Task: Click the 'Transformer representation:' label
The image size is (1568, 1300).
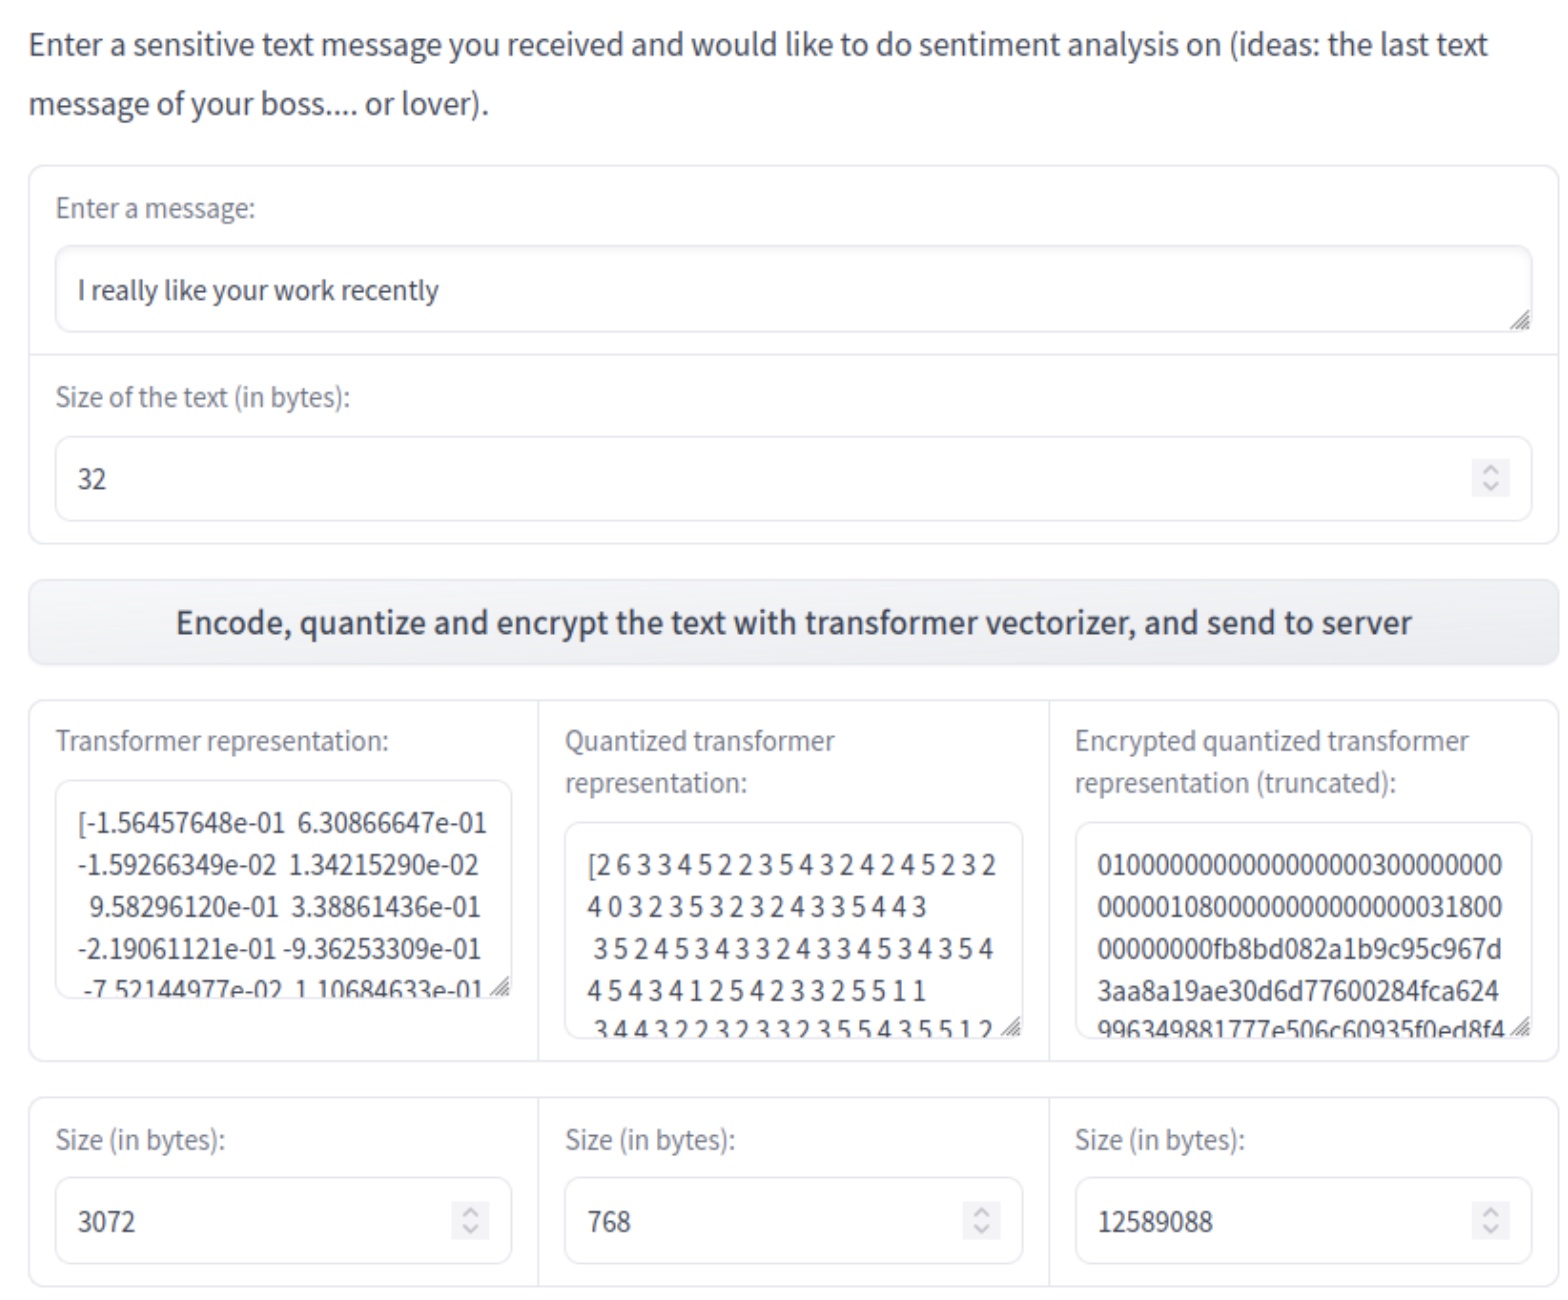Action: 222,741
